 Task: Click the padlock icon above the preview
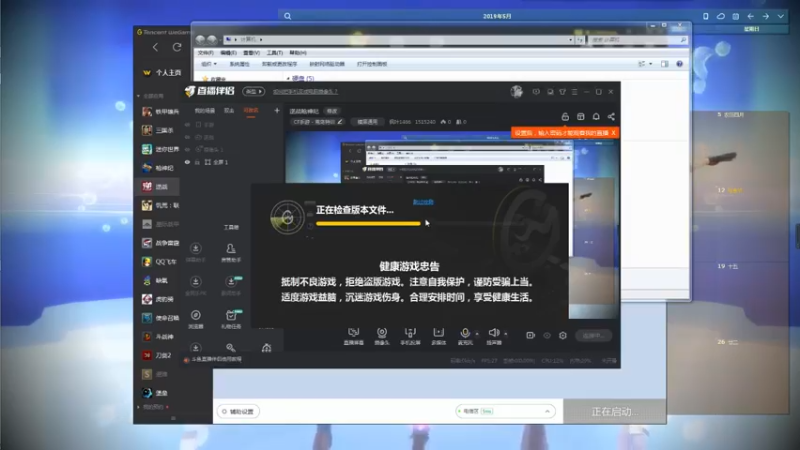point(565,117)
